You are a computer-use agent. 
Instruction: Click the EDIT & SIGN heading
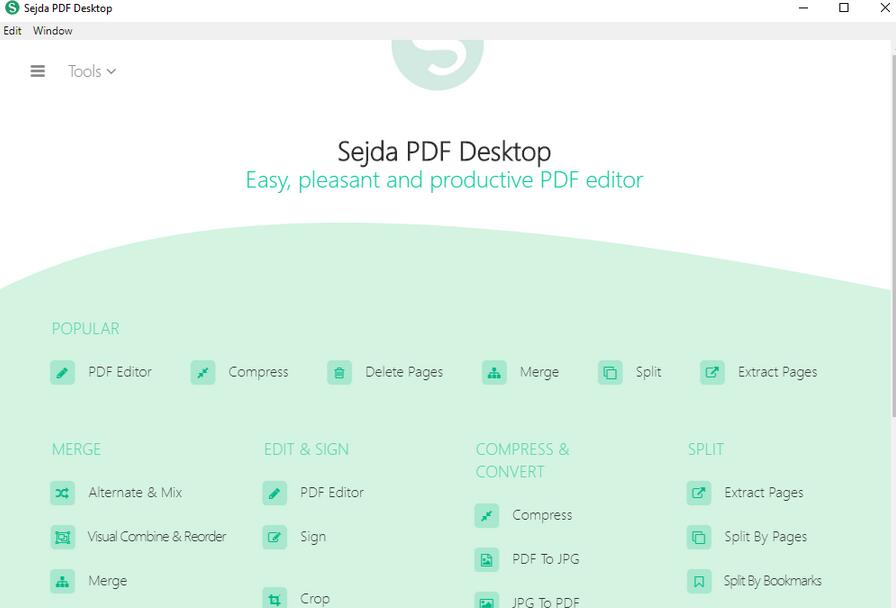click(306, 449)
